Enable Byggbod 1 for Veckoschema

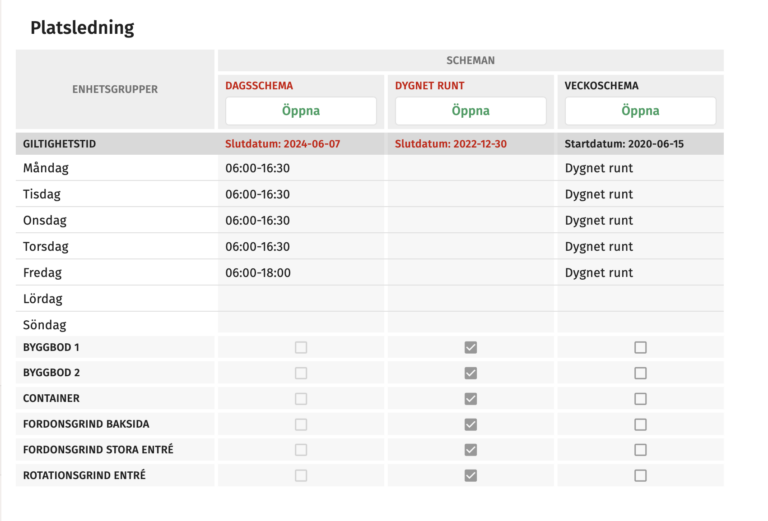pyautogui.click(x=640, y=348)
